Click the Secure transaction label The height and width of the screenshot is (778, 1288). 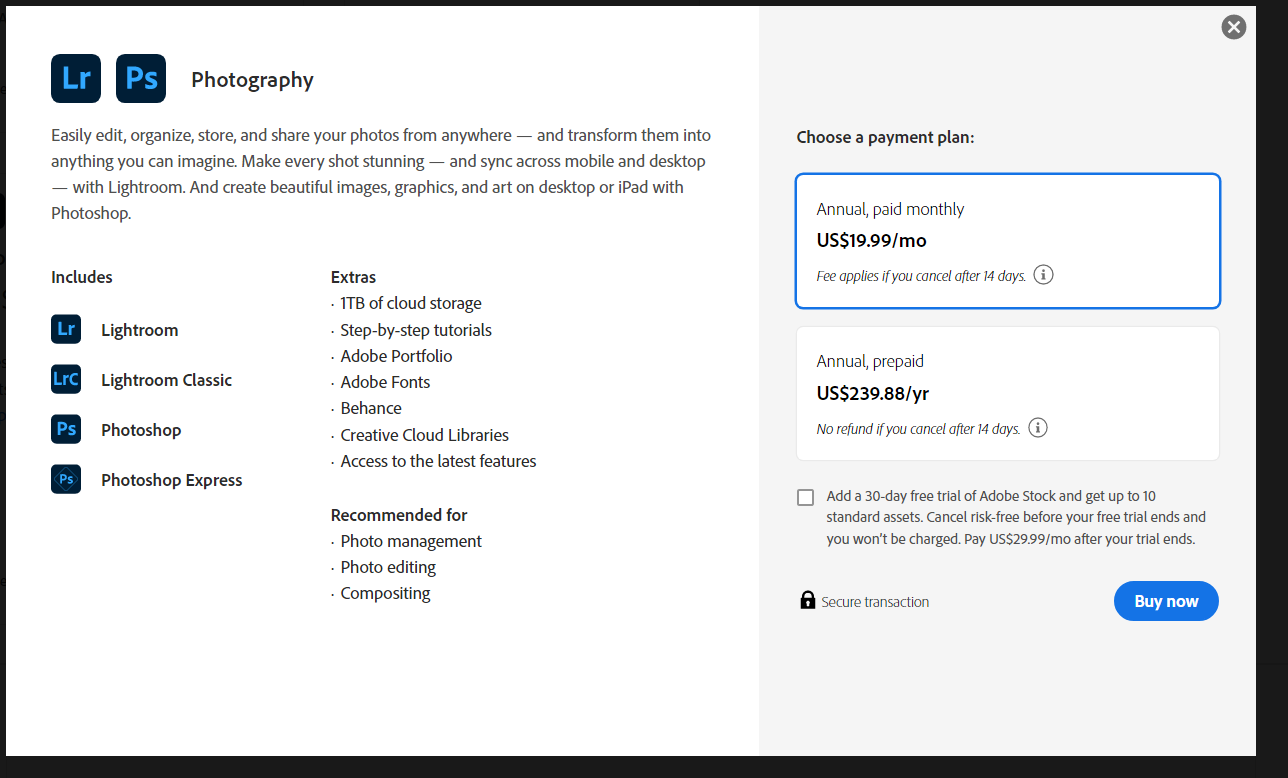875,601
